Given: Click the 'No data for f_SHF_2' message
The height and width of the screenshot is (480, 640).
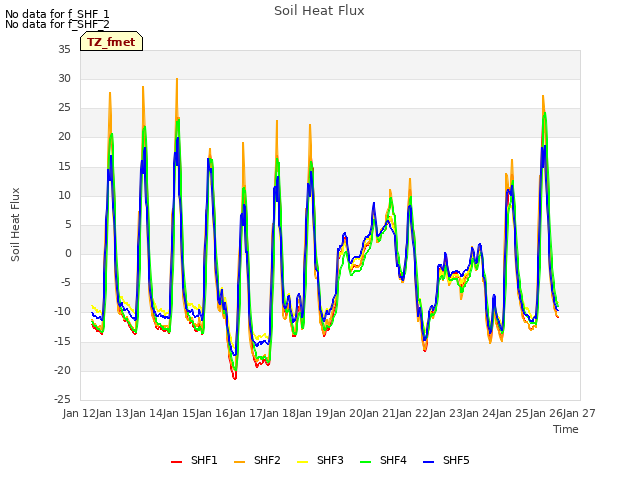Looking at the screenshot, I should pyautogui.click(x=57, y=24).
